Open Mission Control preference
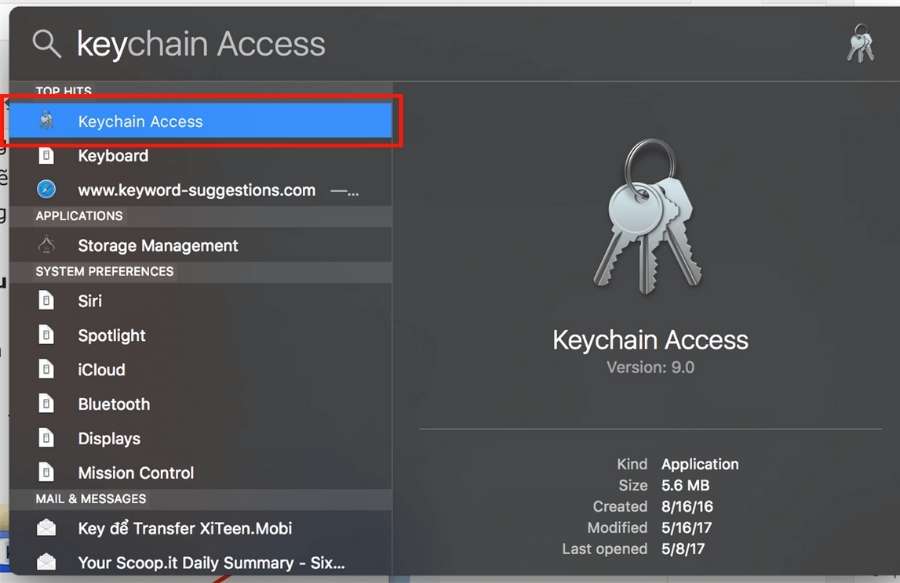900x583 pixels. point(136,473)
